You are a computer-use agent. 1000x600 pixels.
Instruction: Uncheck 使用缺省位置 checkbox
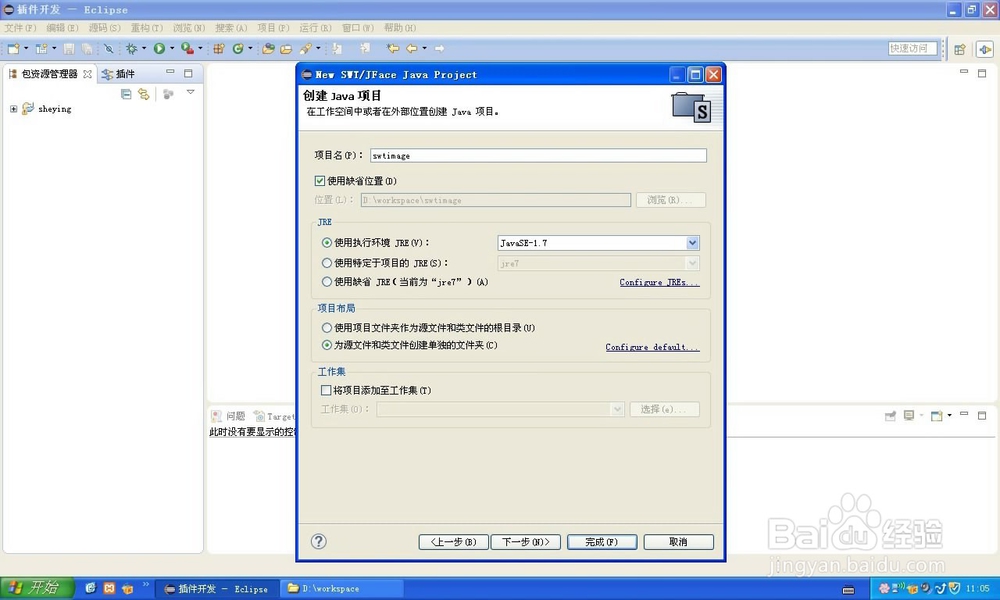click(320, 181)
